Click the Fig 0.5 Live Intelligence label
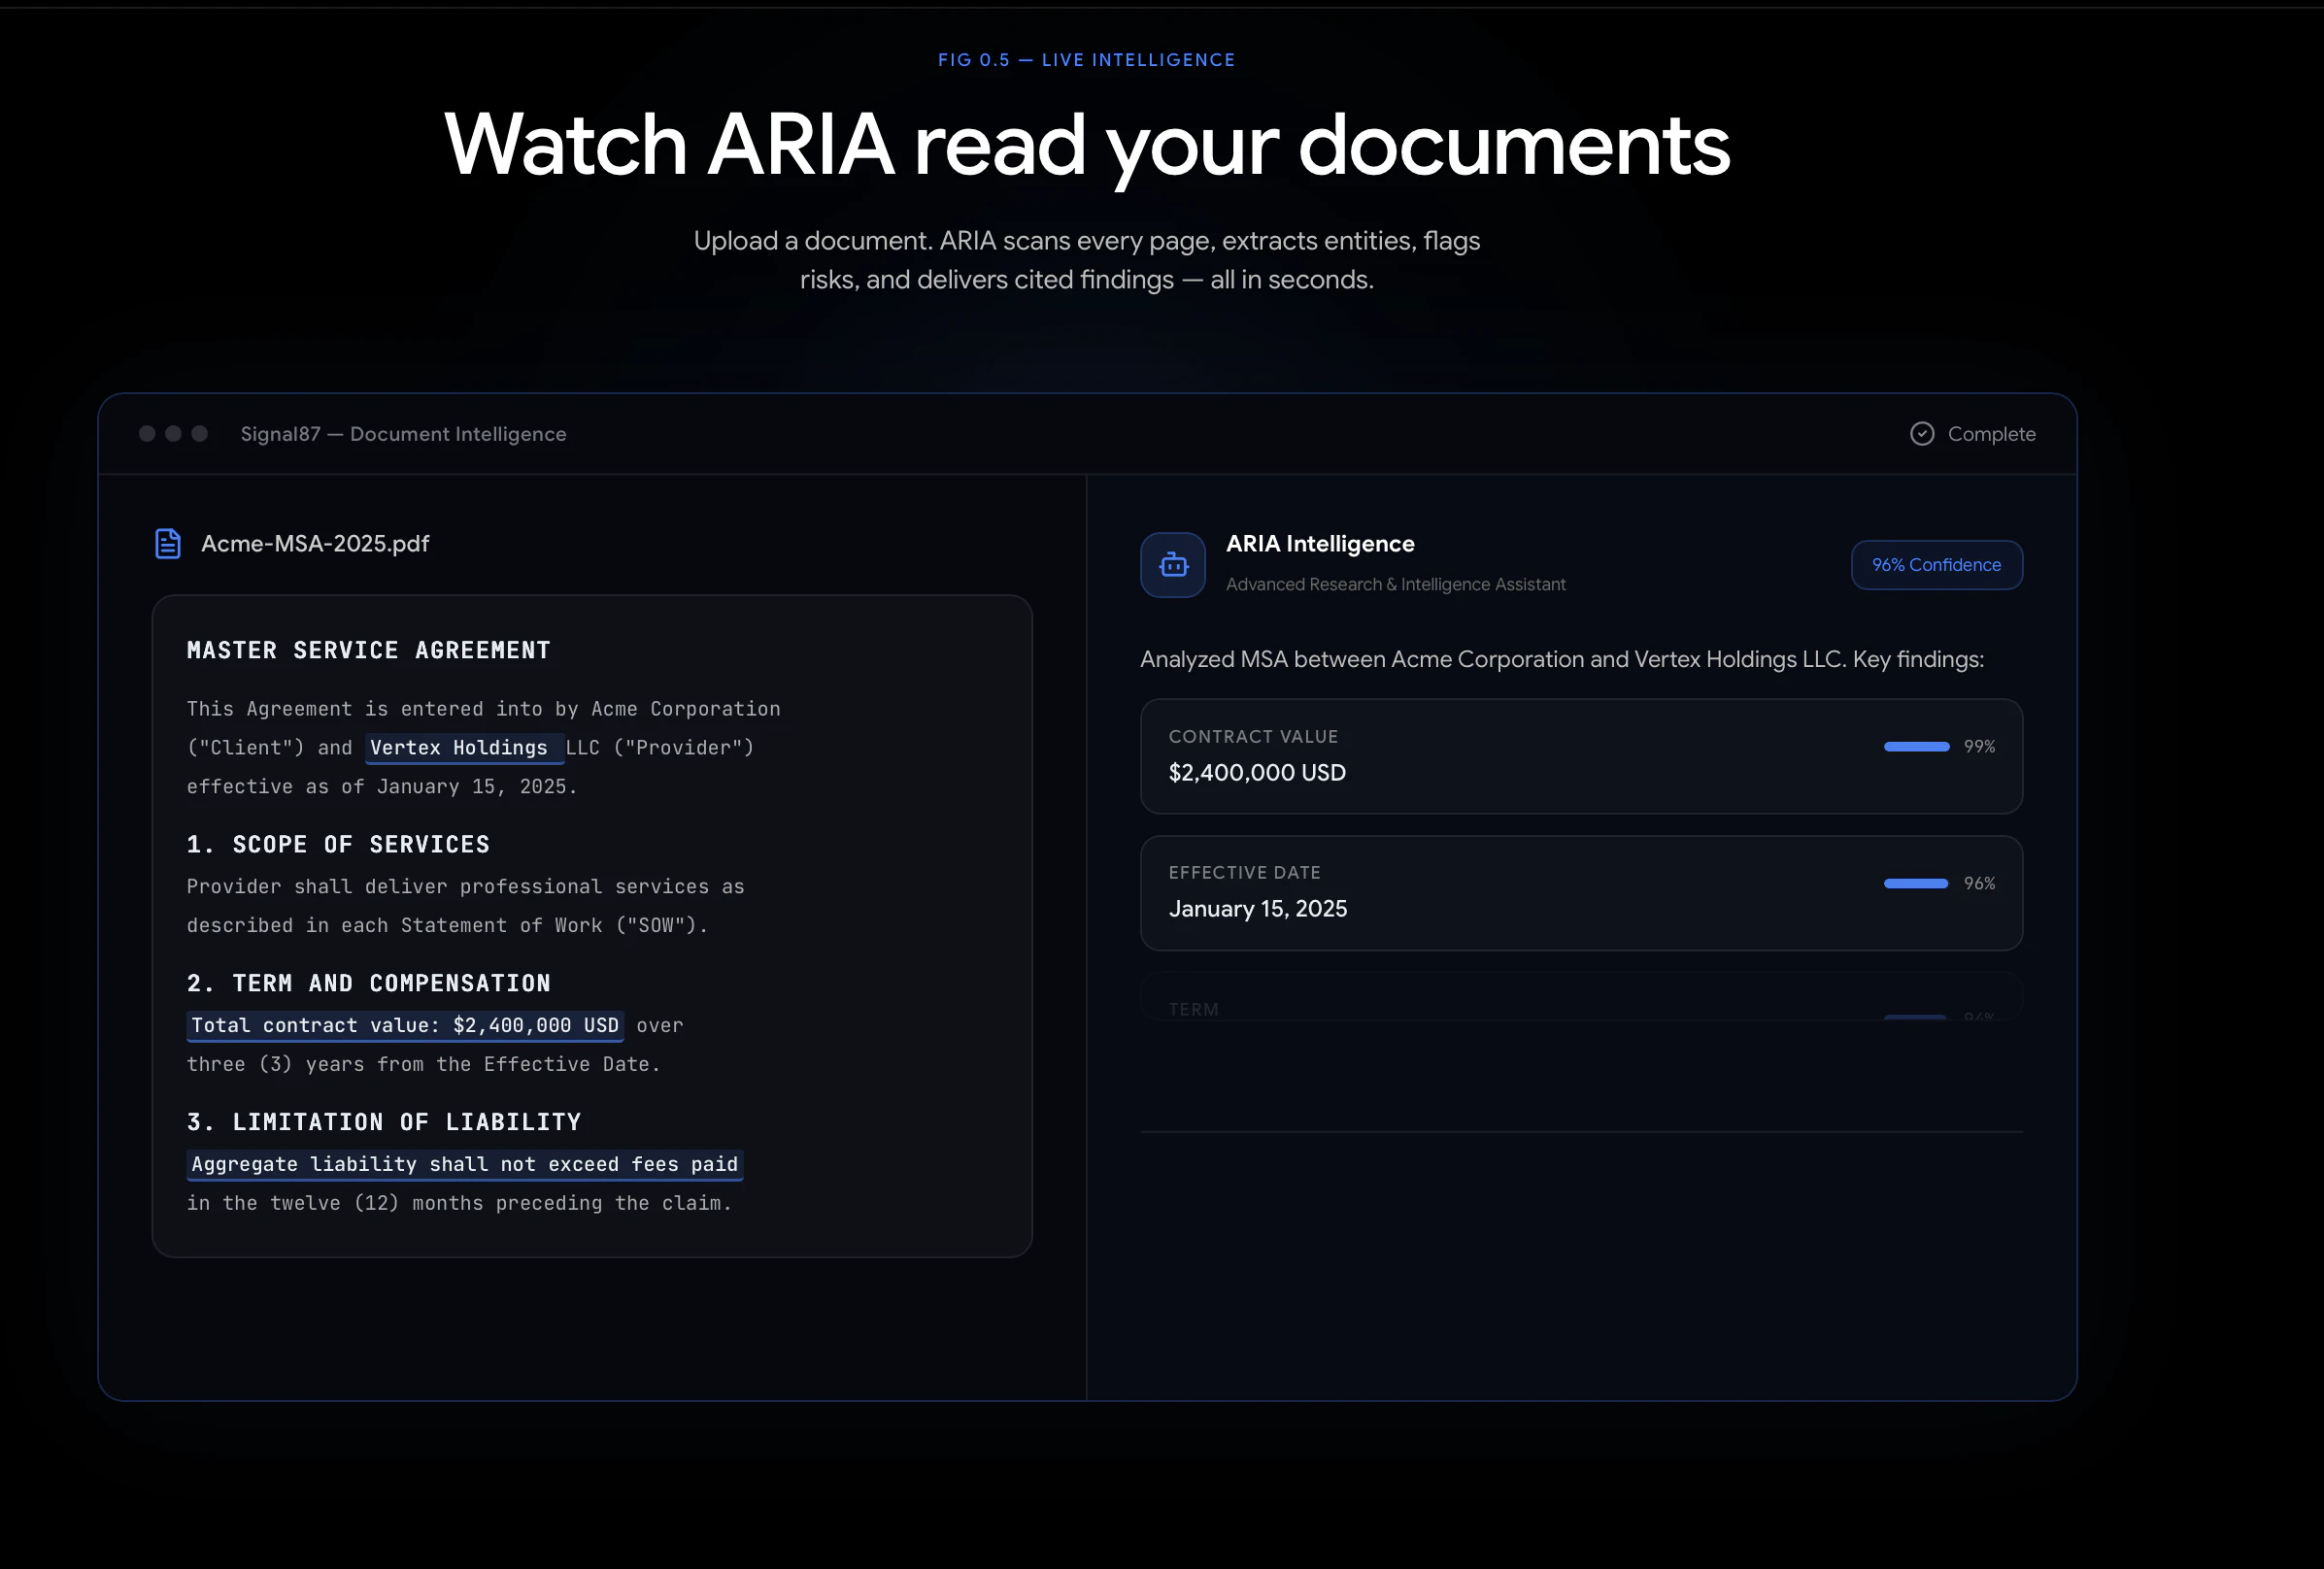This screenshot has height=1569, width=2324. pos(1086,60)
